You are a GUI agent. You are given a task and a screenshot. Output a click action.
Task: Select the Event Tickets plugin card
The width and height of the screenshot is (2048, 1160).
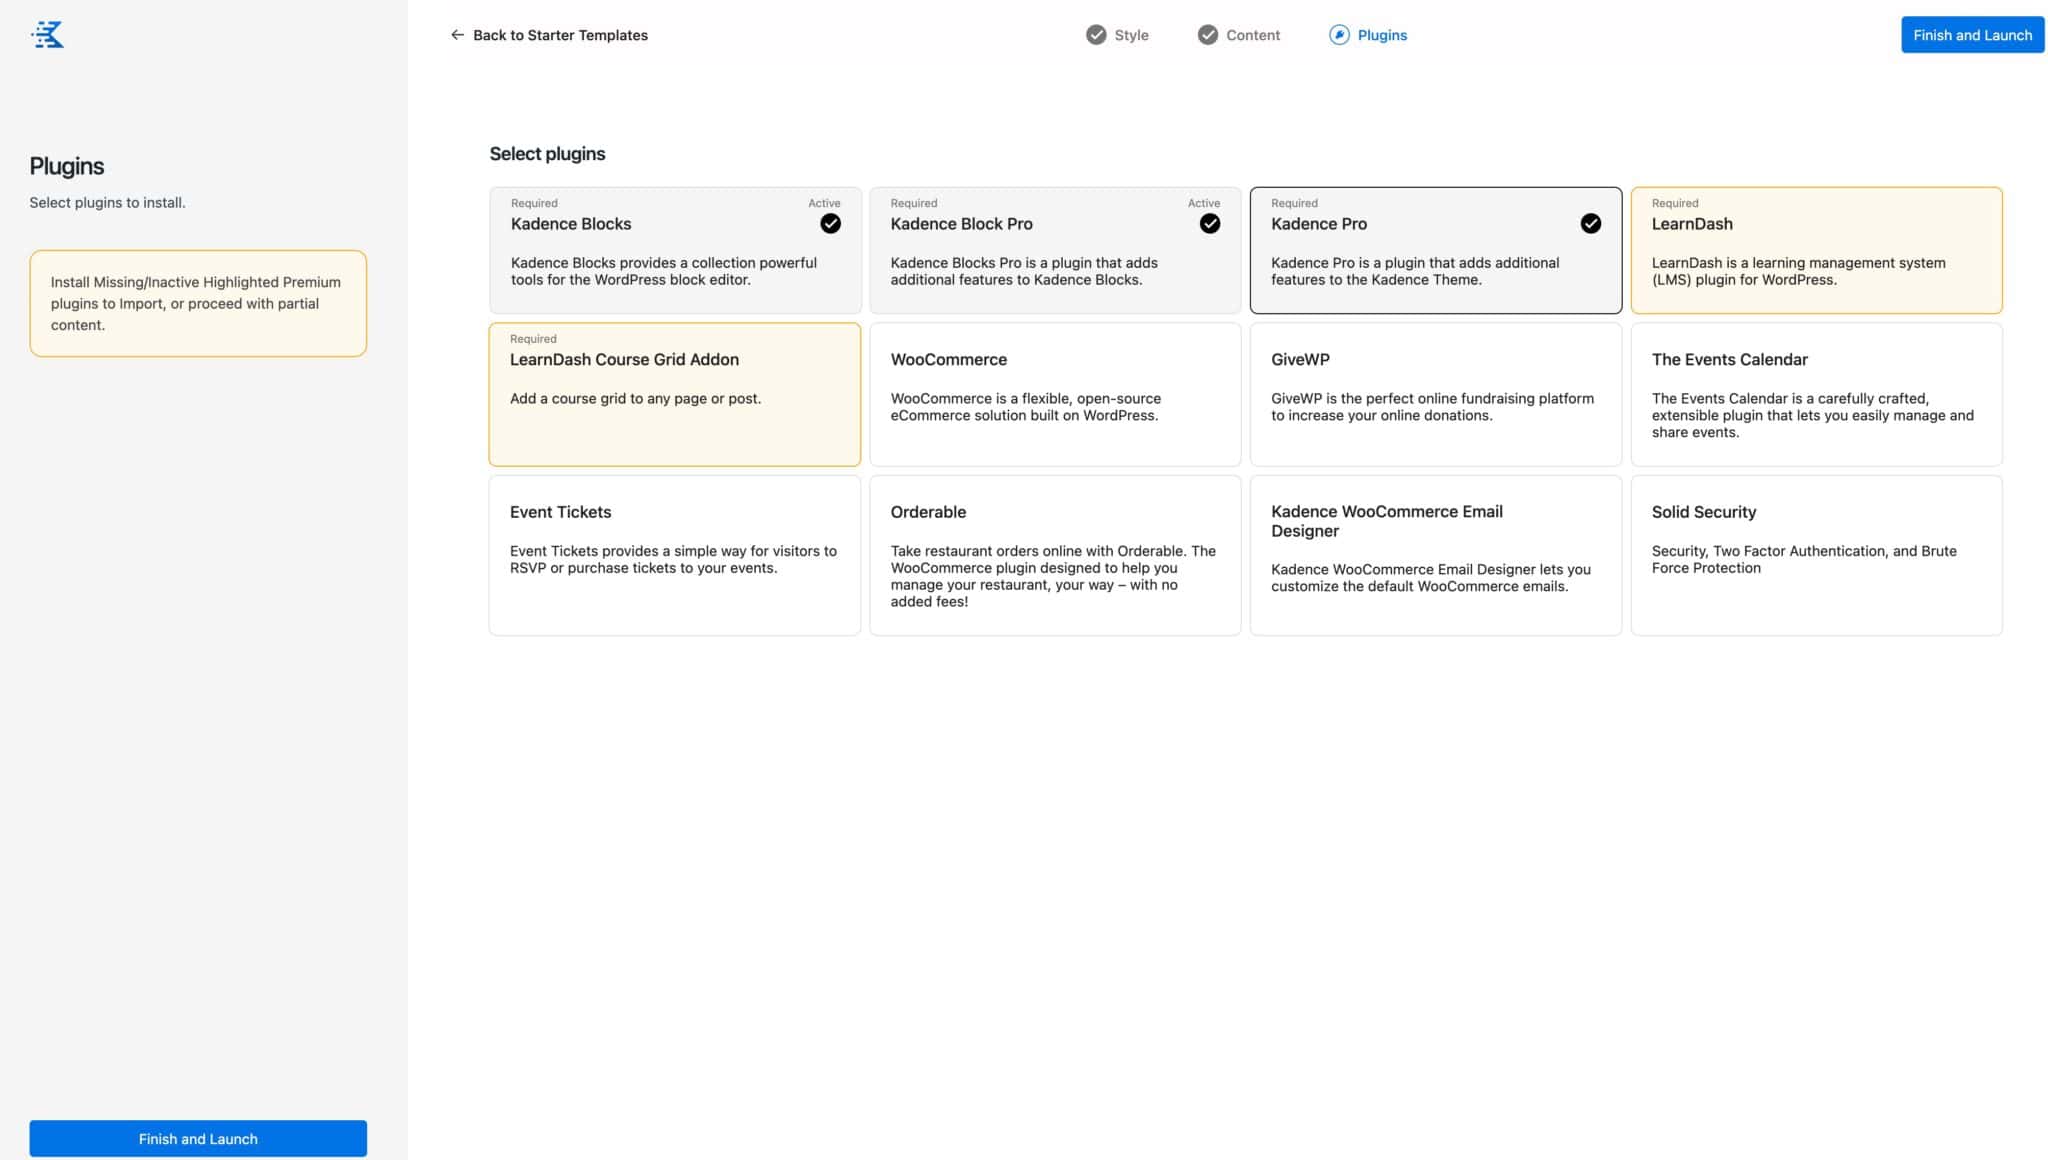pos(674,554)
